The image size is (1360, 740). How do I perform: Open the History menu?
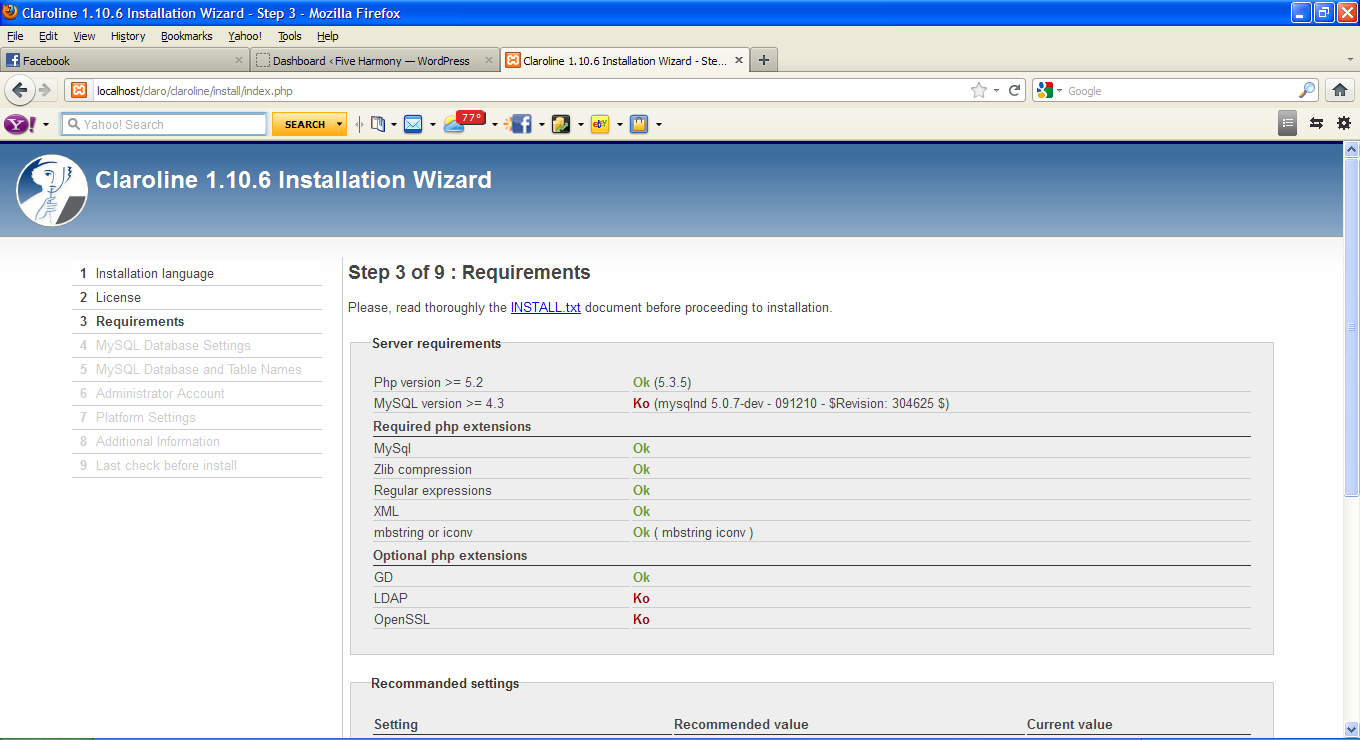tap(128, 36)
